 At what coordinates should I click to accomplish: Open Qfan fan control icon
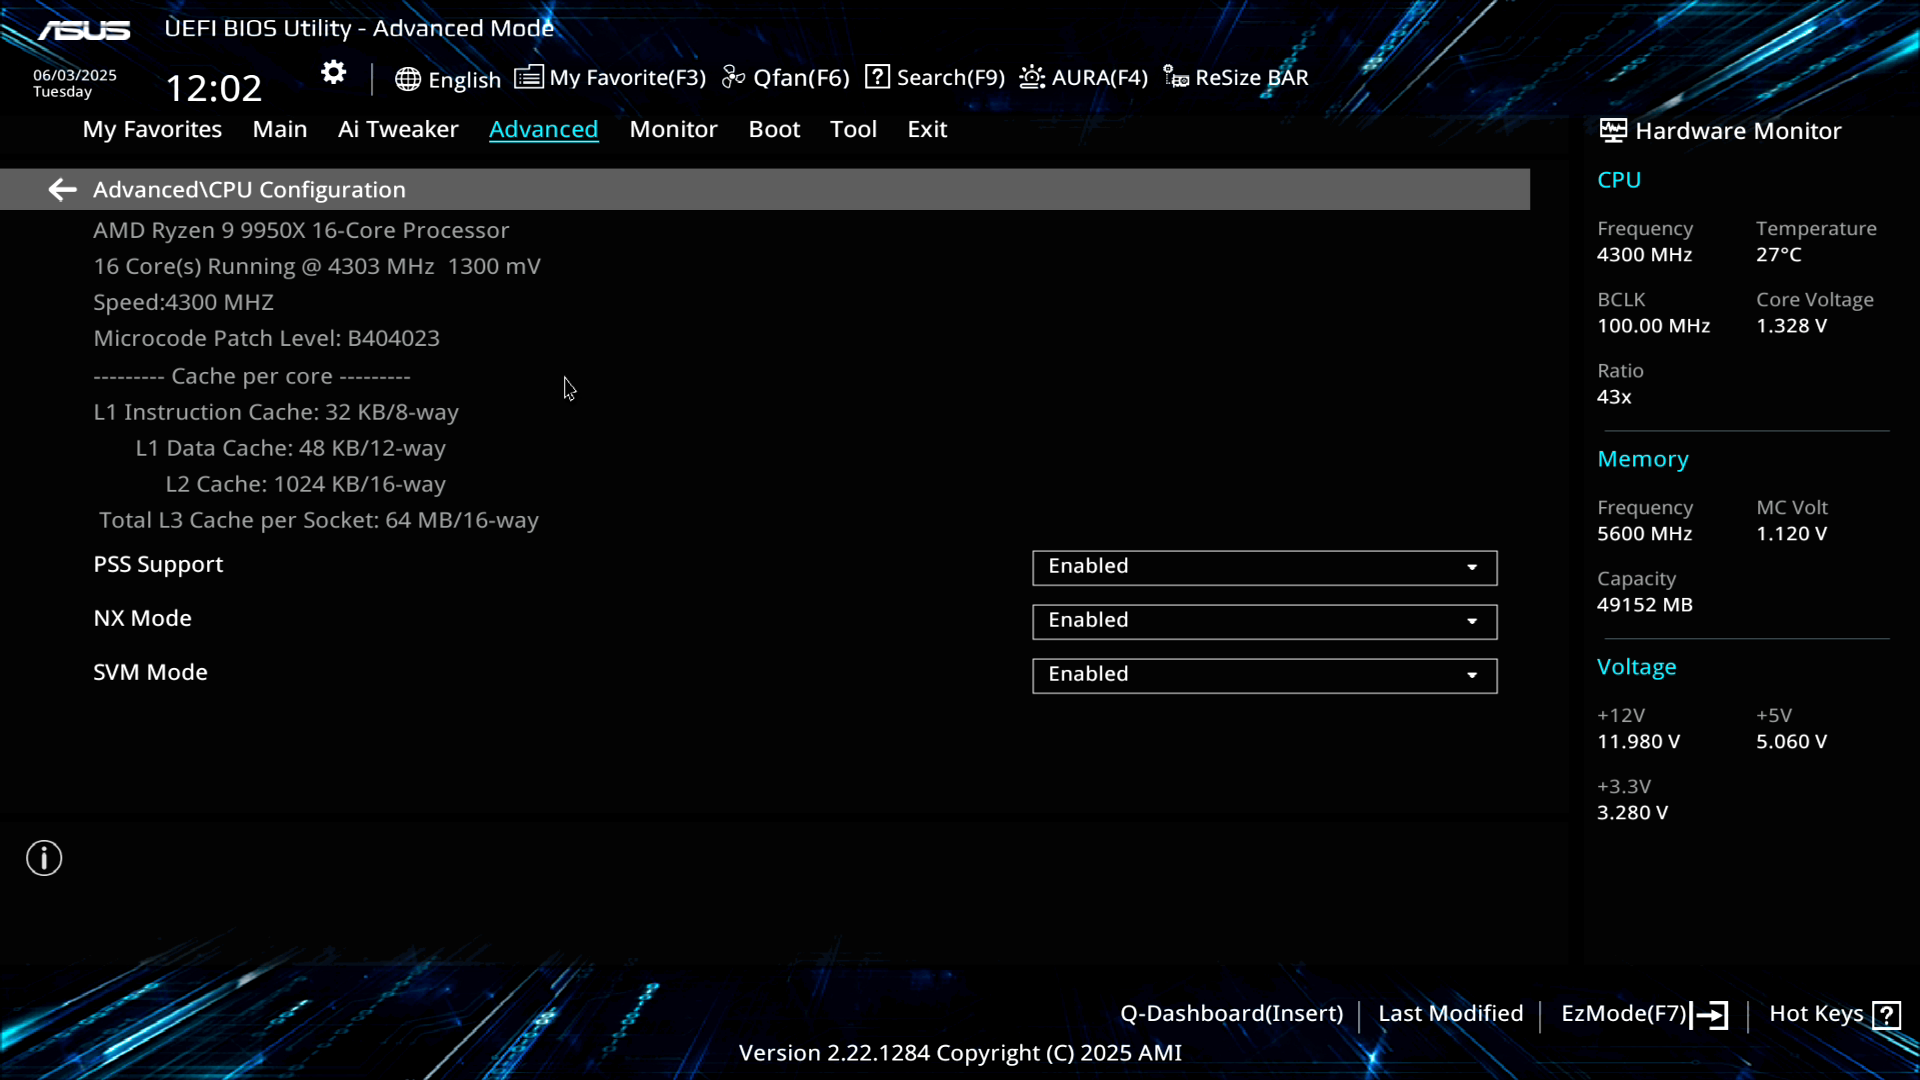pyautogui.click(x=733, y=77)
